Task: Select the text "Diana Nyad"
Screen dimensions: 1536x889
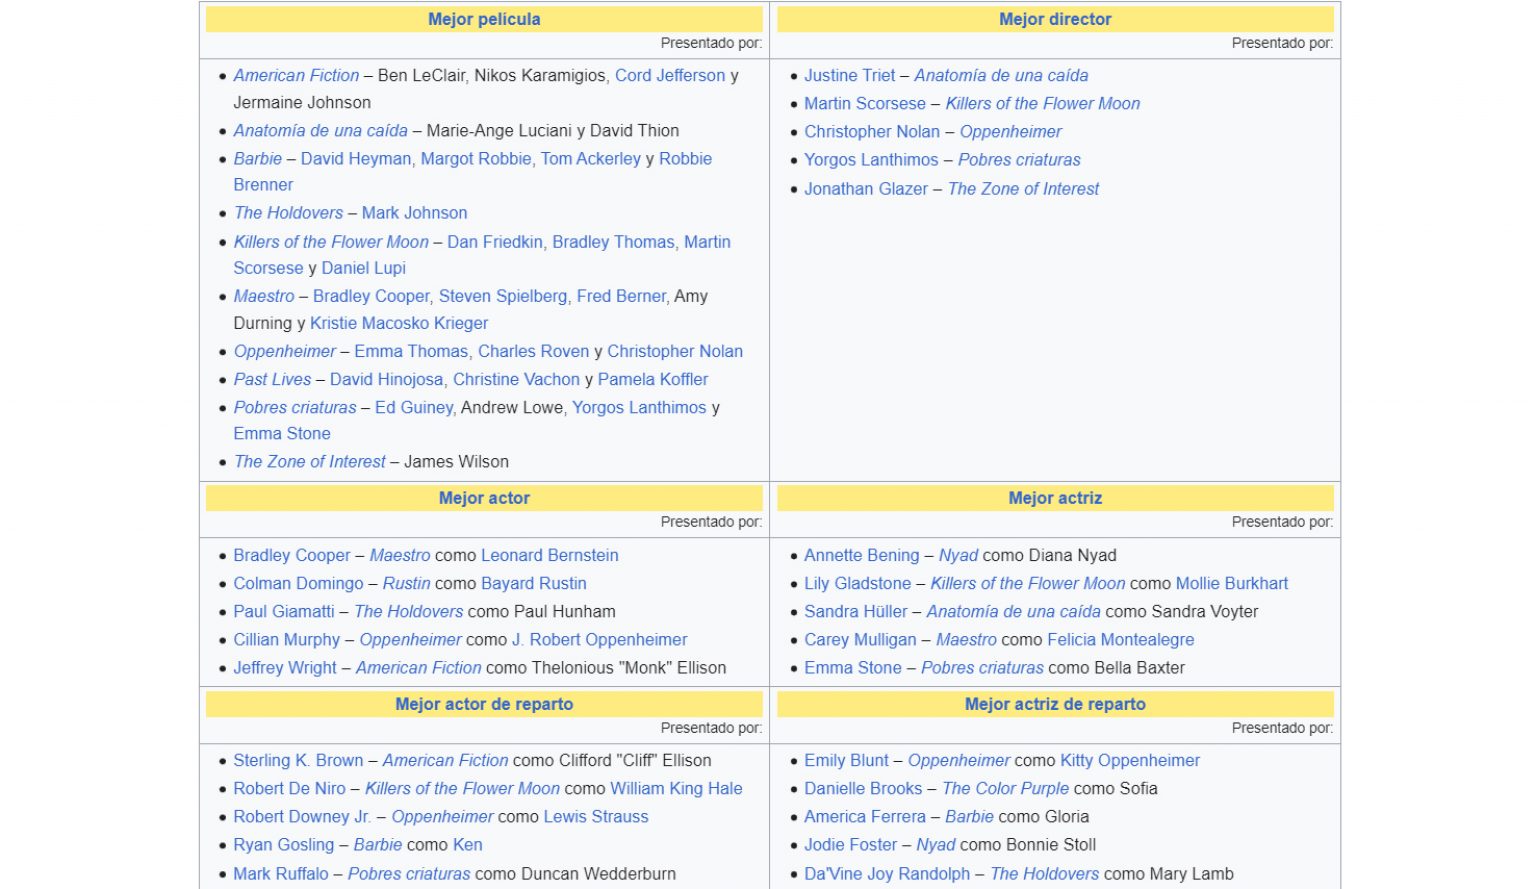Action: click(x=1072, y=555)
